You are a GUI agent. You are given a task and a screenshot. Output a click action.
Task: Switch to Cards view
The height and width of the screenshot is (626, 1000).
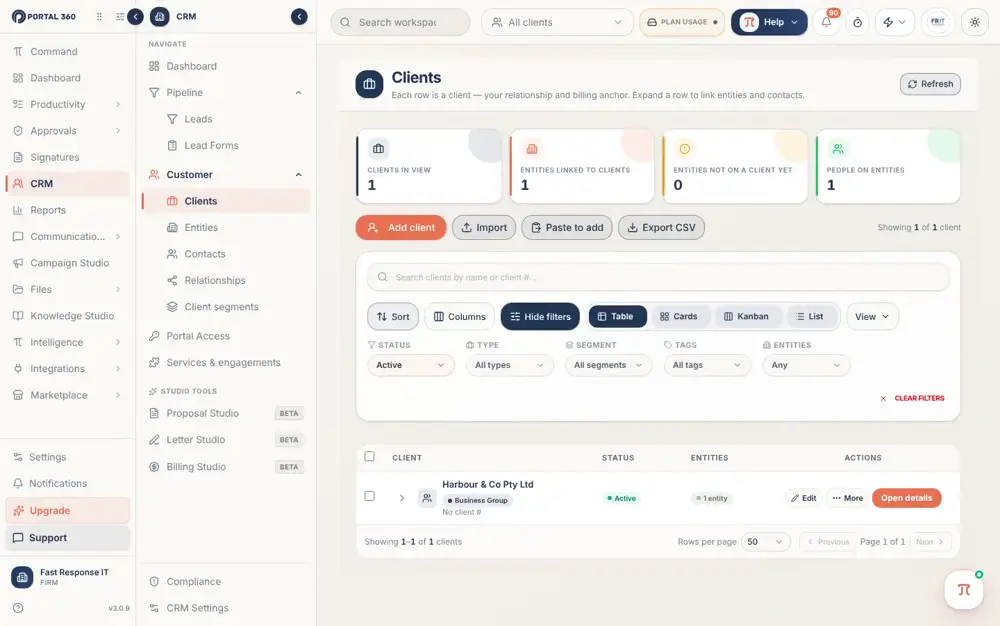679,317
